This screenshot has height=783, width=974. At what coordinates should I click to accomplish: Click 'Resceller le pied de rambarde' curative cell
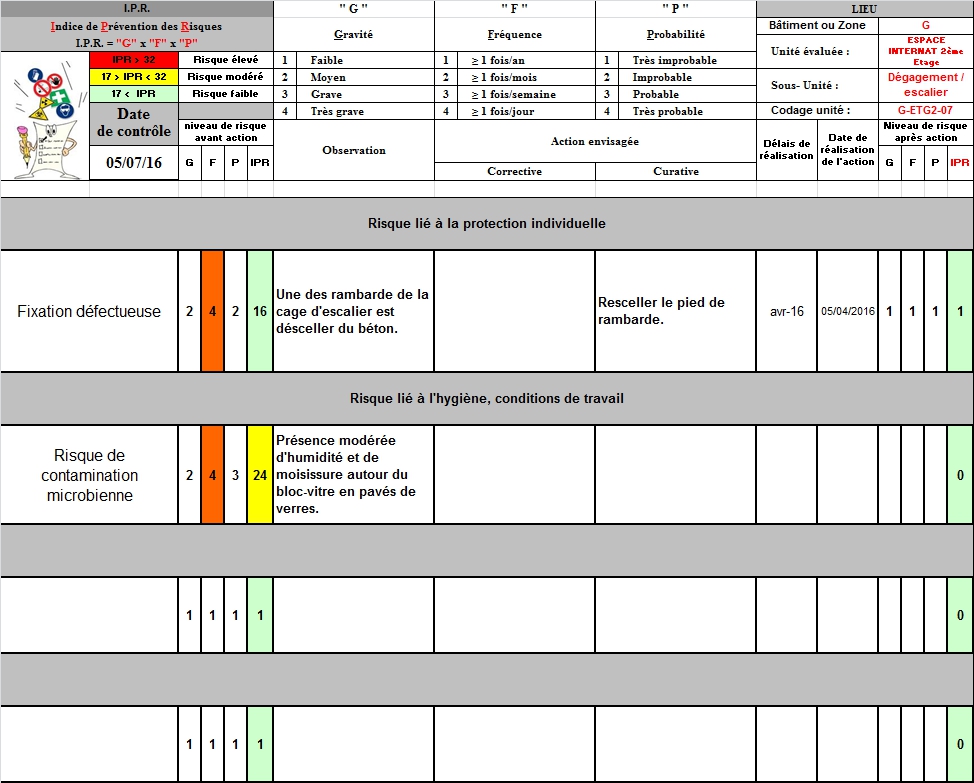[675, 311]
